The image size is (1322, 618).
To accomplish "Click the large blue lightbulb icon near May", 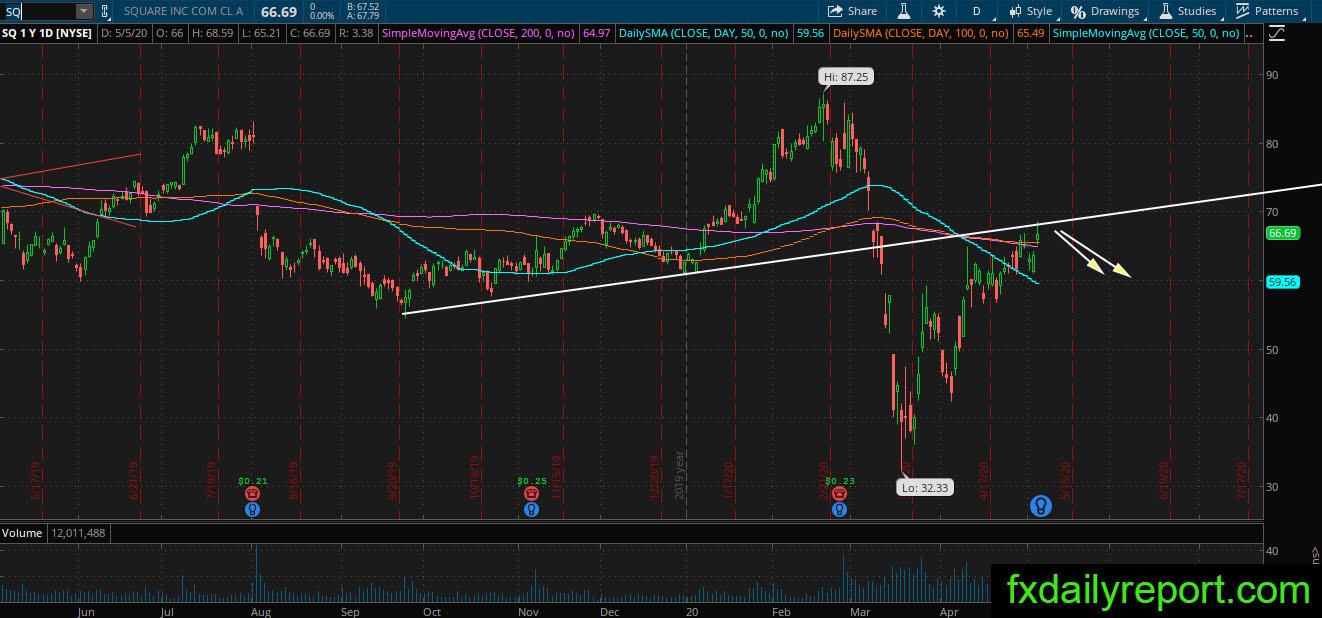I will (1040, 506).
